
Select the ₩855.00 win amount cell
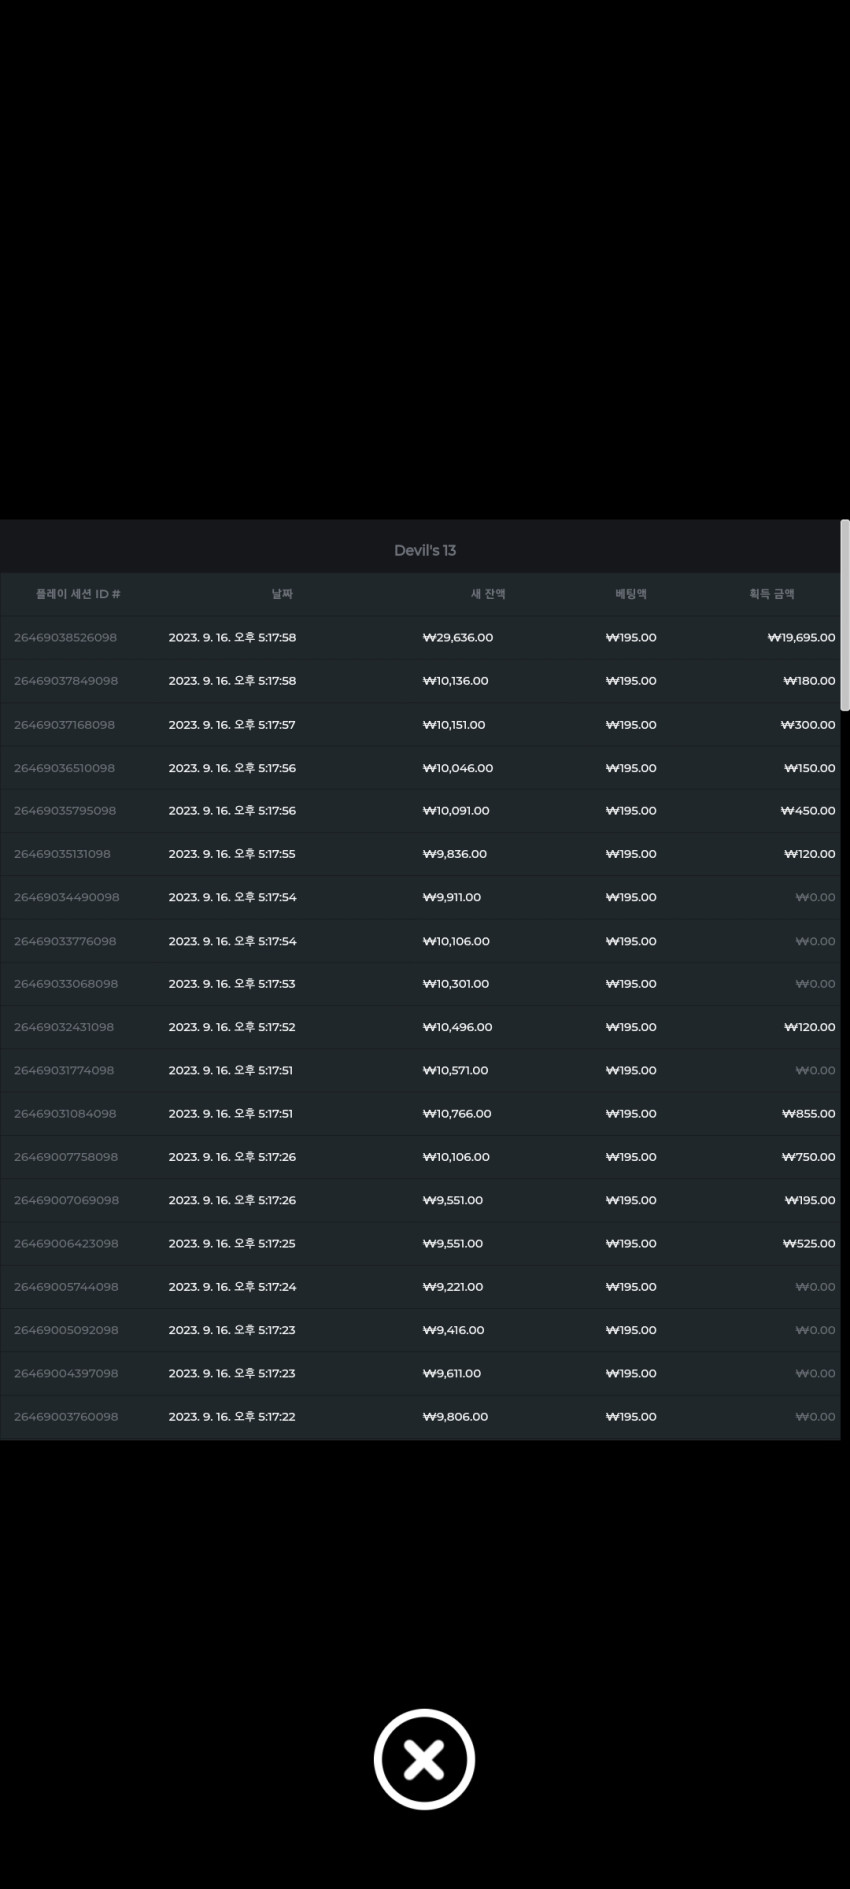click(808, 1113)
